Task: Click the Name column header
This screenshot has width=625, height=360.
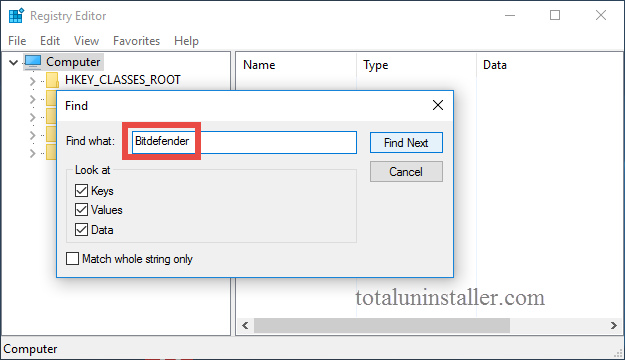Action: (259, 65)
